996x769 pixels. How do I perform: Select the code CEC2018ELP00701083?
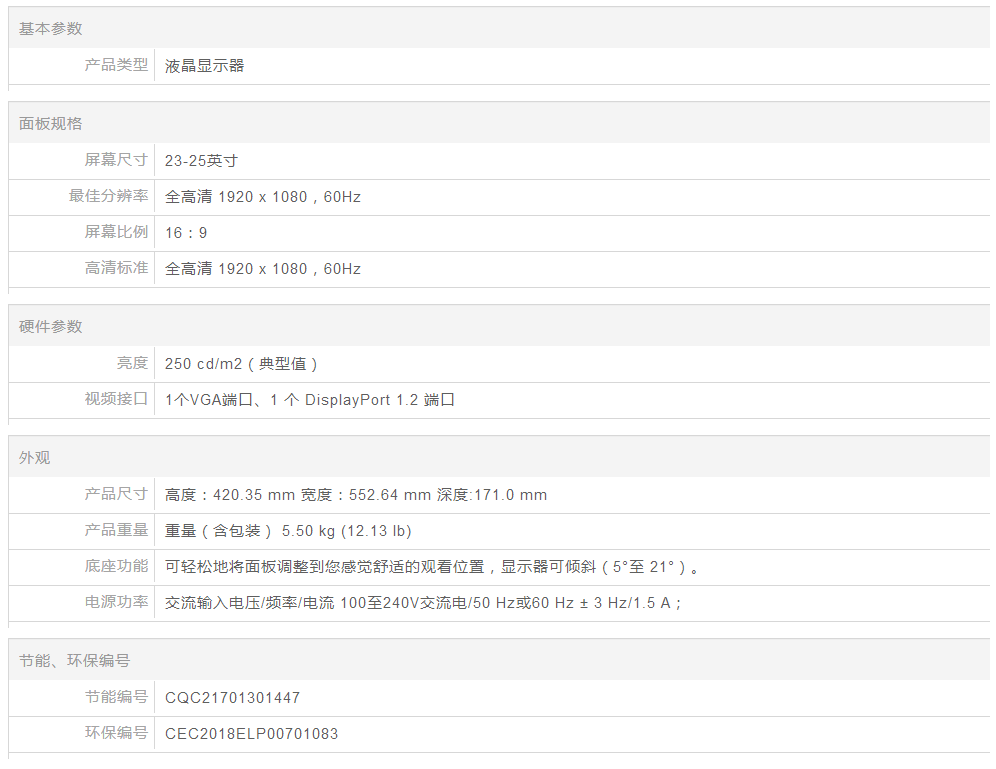point(251,734)
